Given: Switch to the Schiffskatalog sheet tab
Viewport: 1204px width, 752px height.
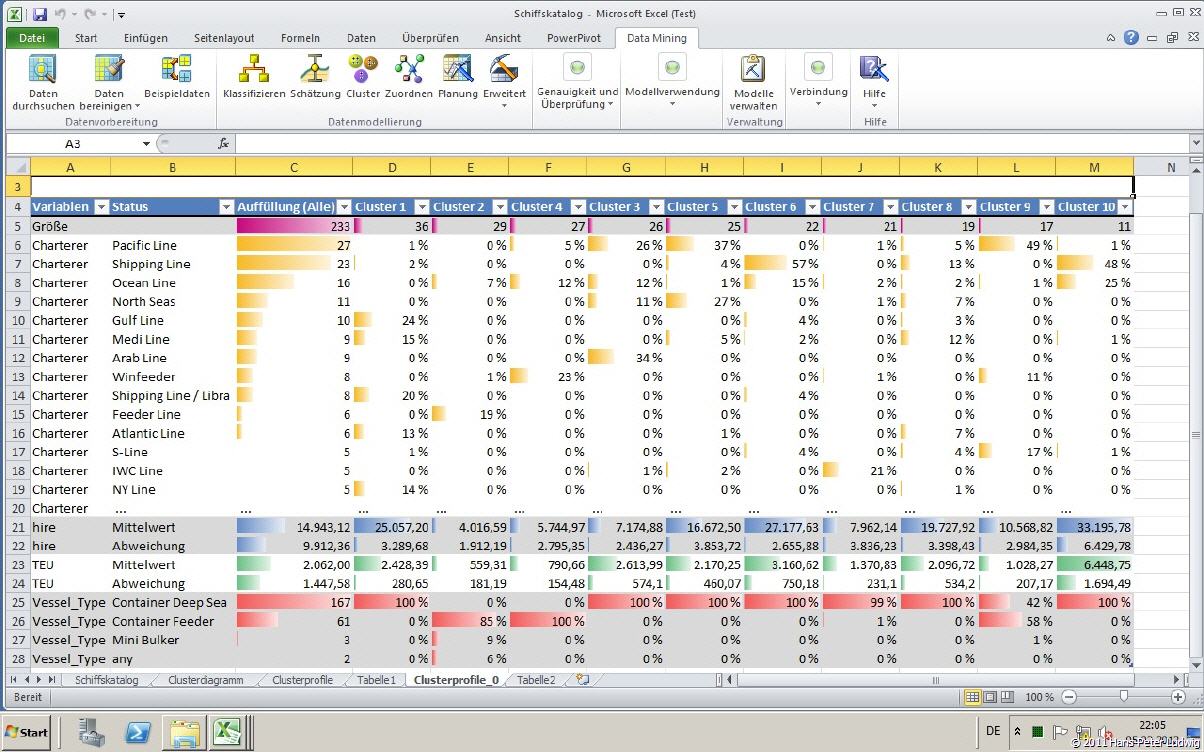Looking at the screenshot, I should tap(106, 680).
